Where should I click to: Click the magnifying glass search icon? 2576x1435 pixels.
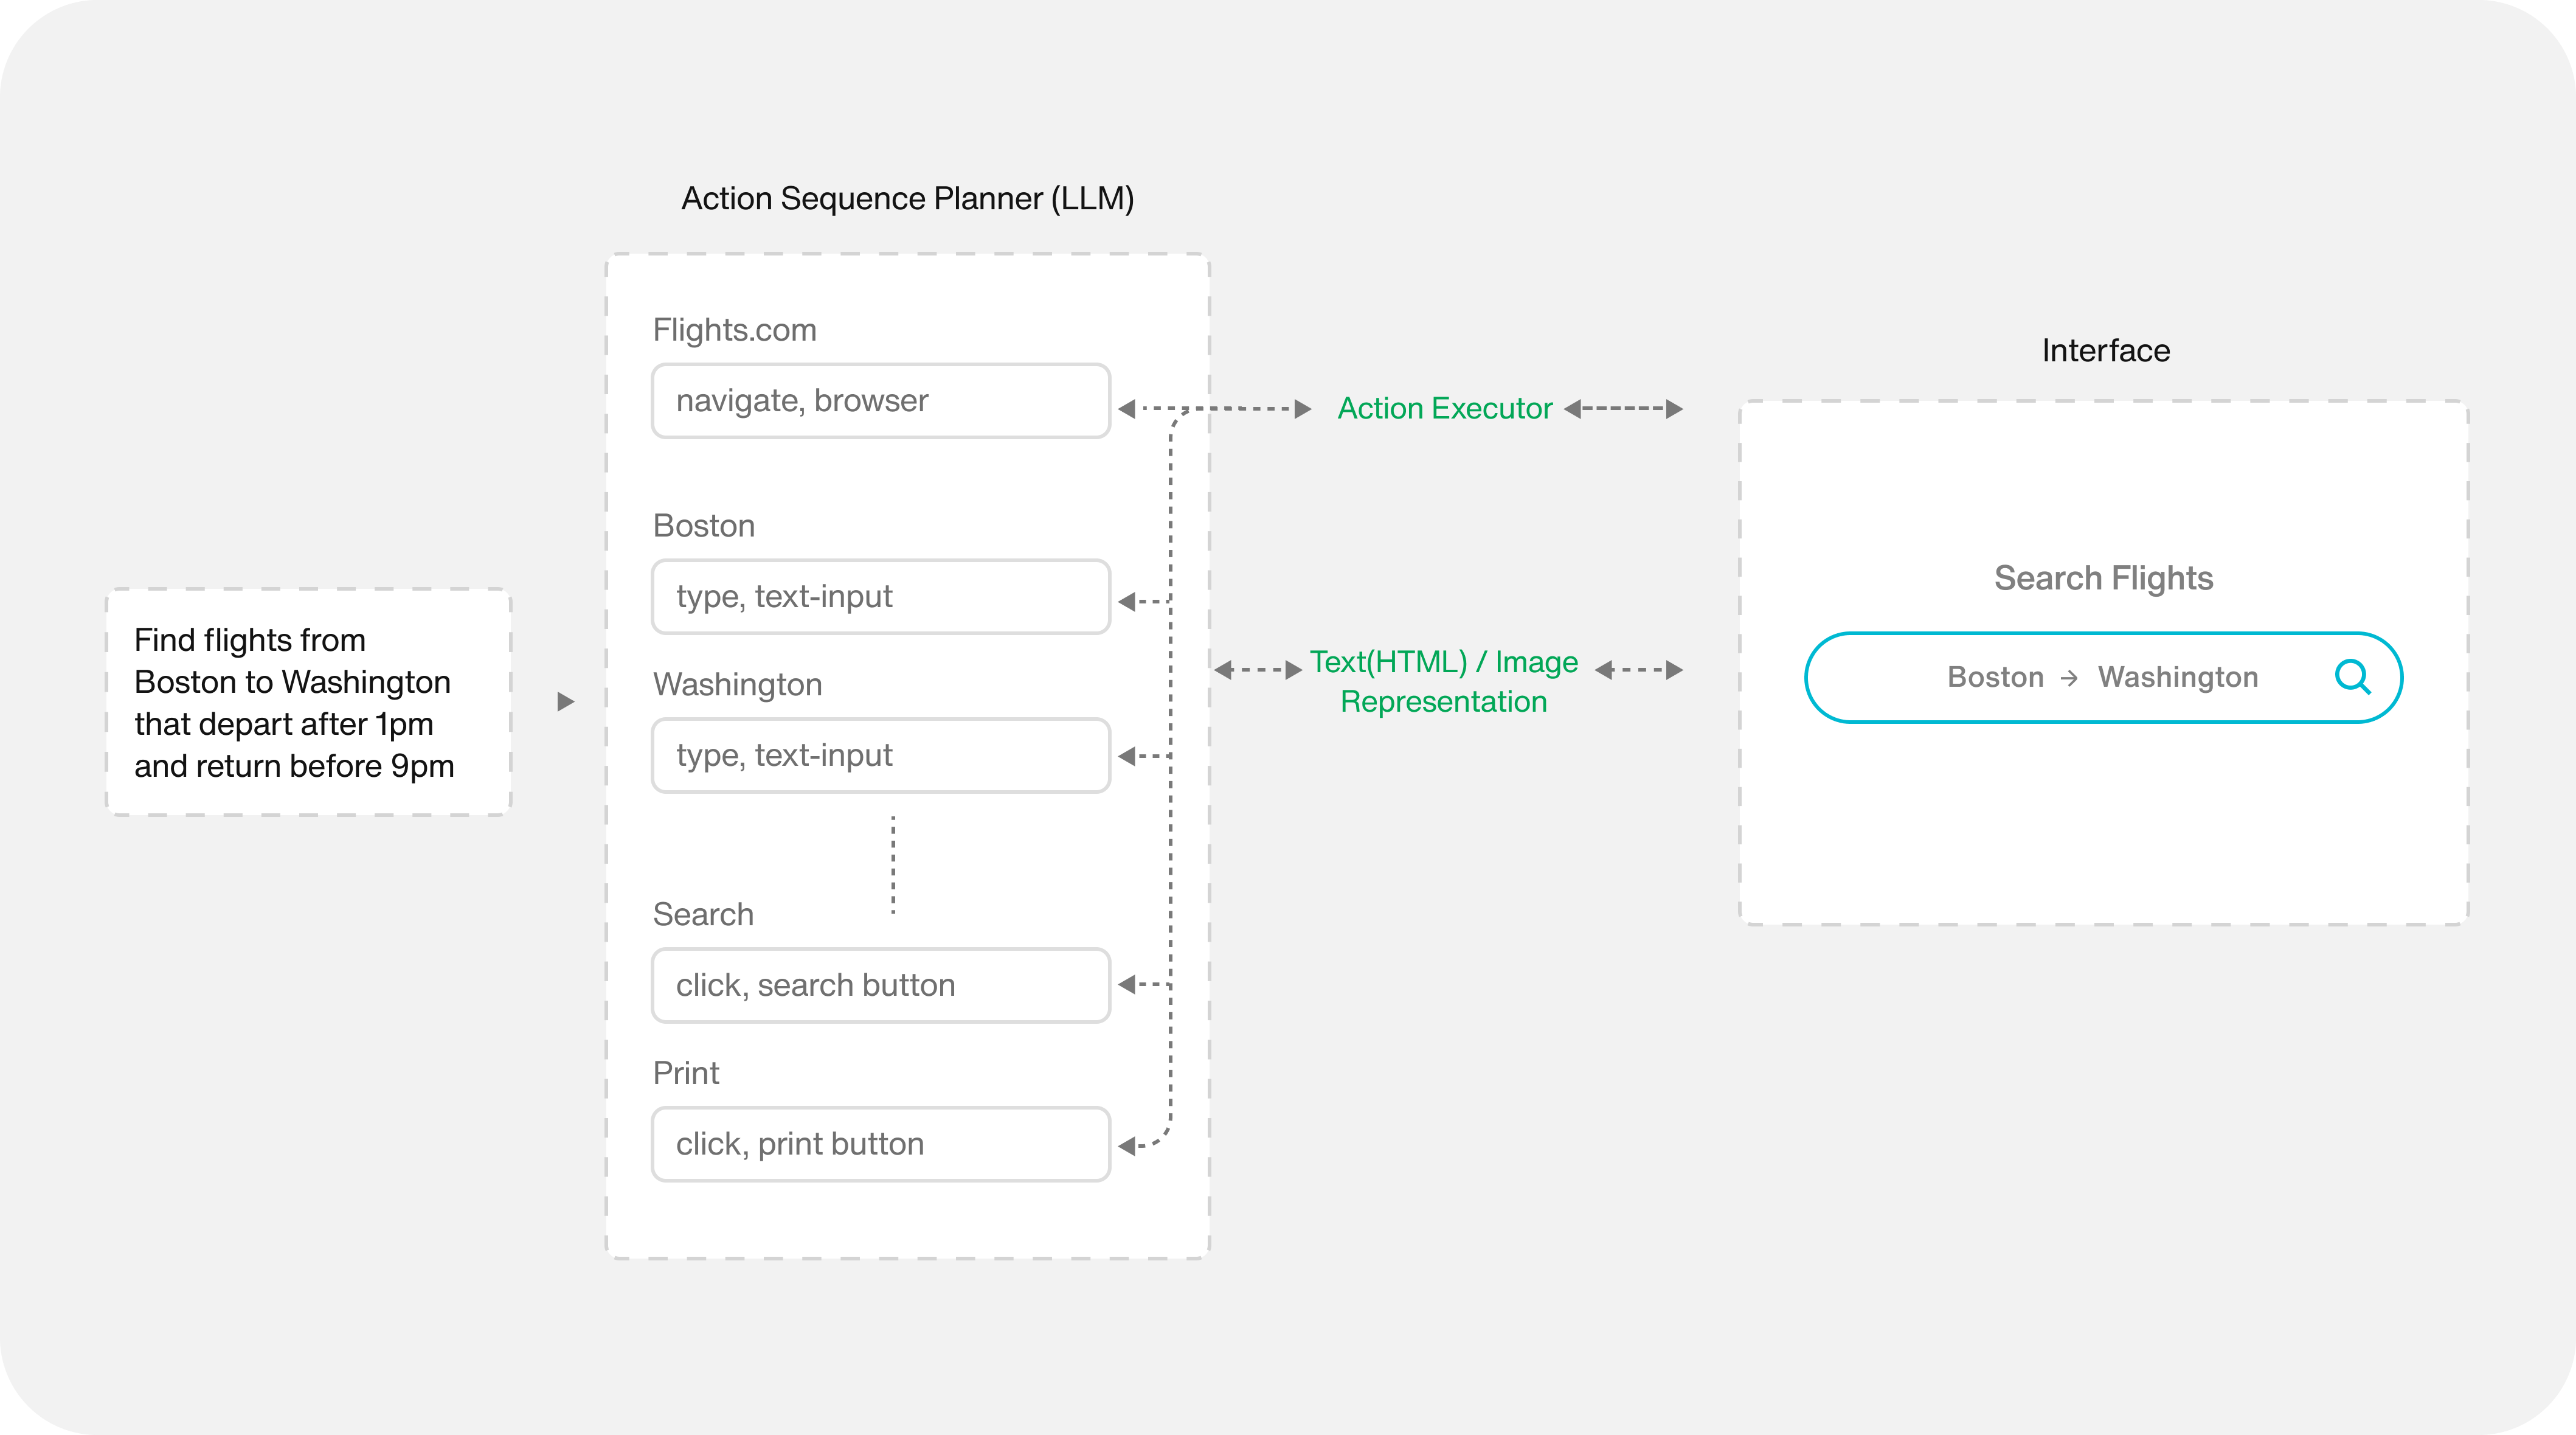(2352, 677)
